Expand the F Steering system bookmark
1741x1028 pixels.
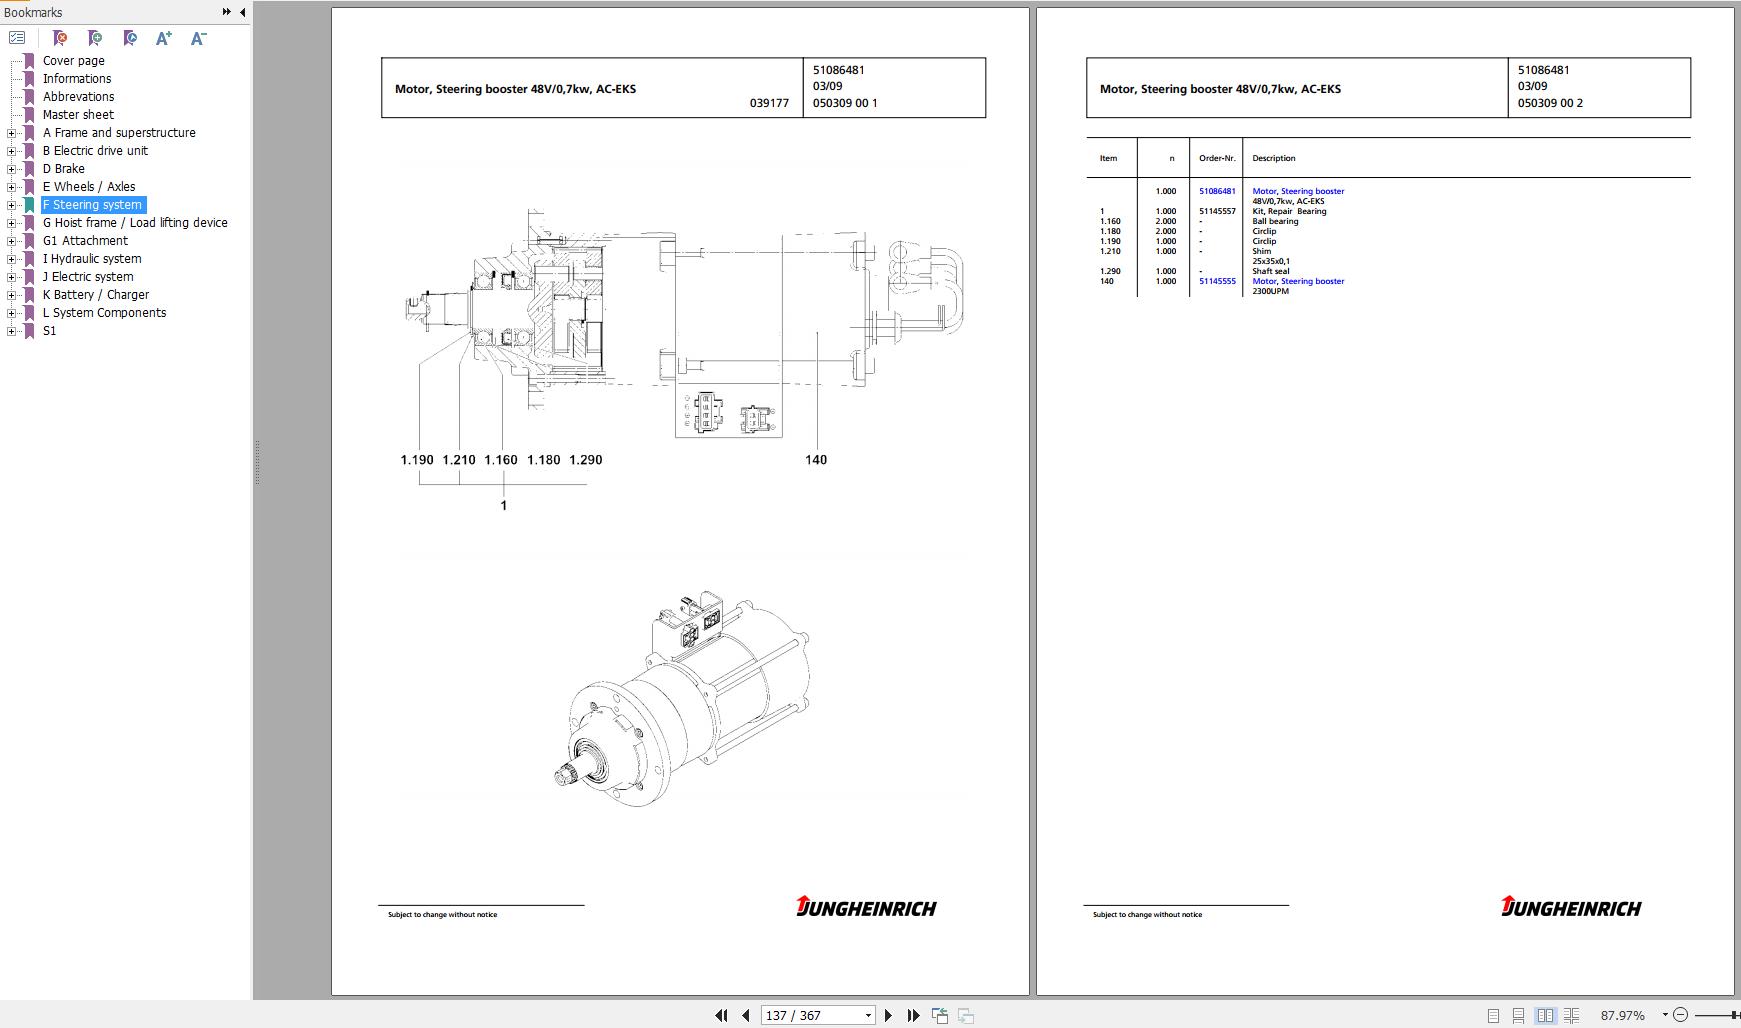click(12, 205)
